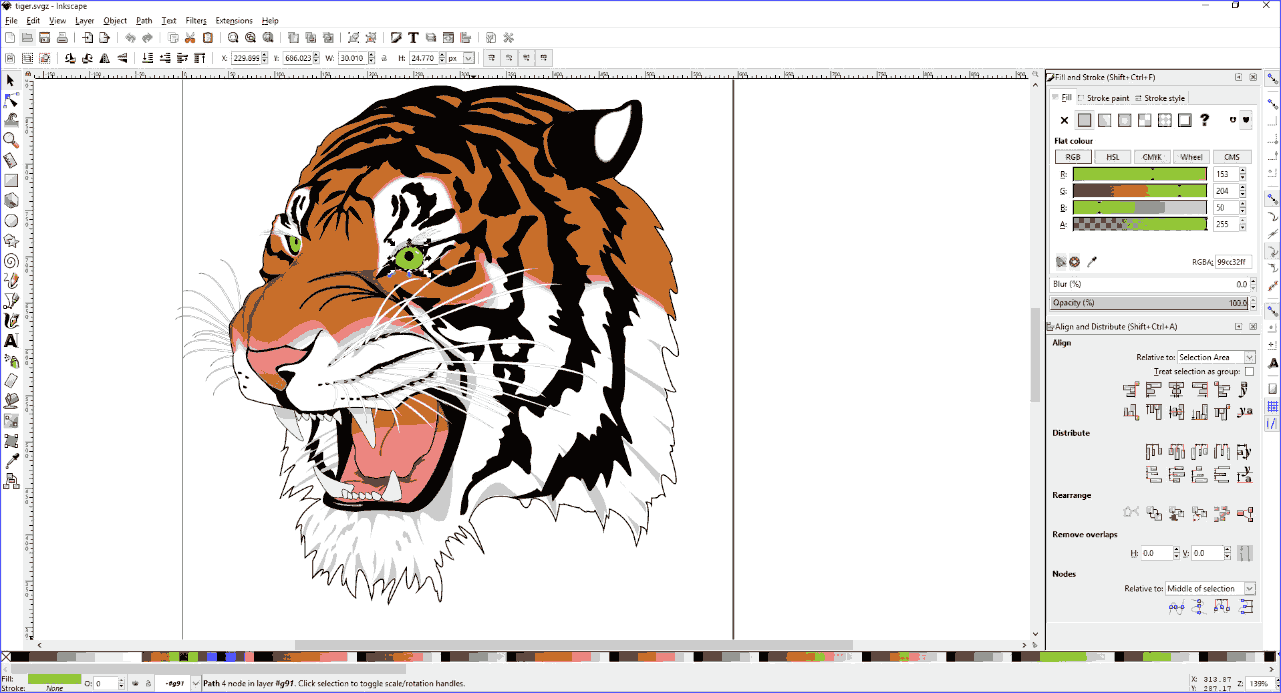This screenshot has width=1281, height=693.
Task: Select the Zoom magnifier tool
Action: point(11,140)
